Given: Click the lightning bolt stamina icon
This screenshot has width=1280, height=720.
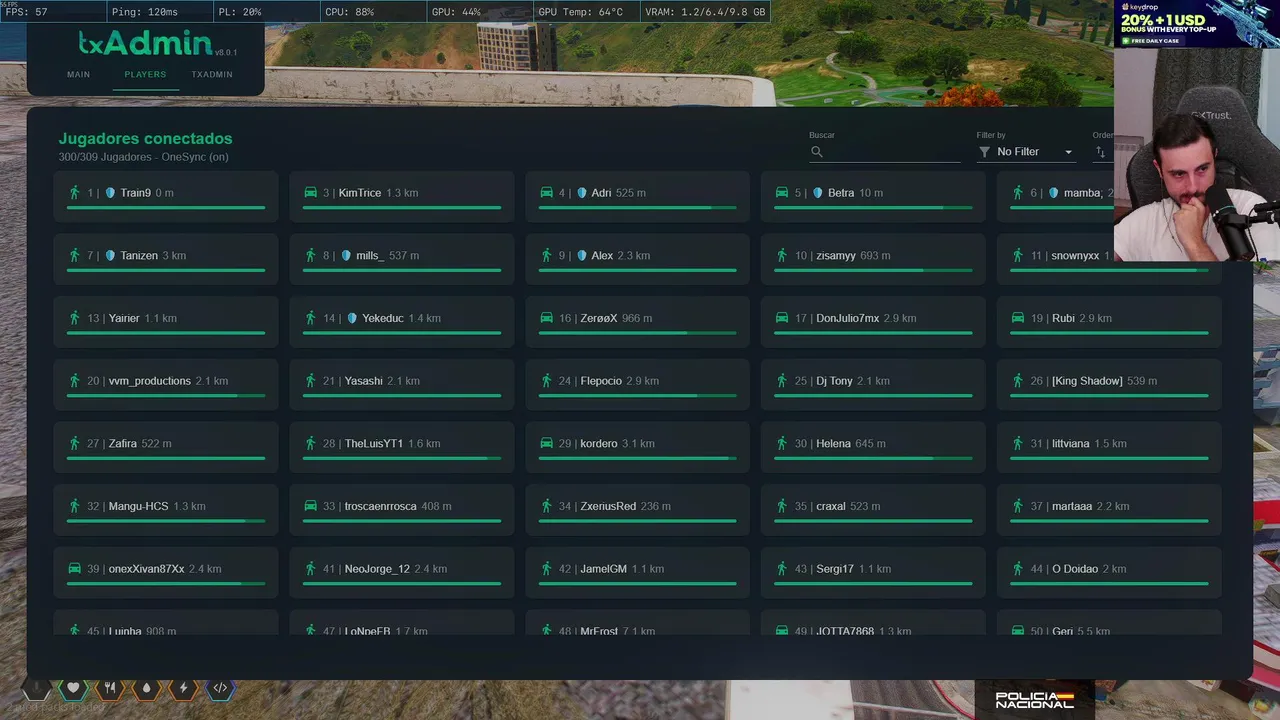Looking at the screenshot, I should 184,688.
